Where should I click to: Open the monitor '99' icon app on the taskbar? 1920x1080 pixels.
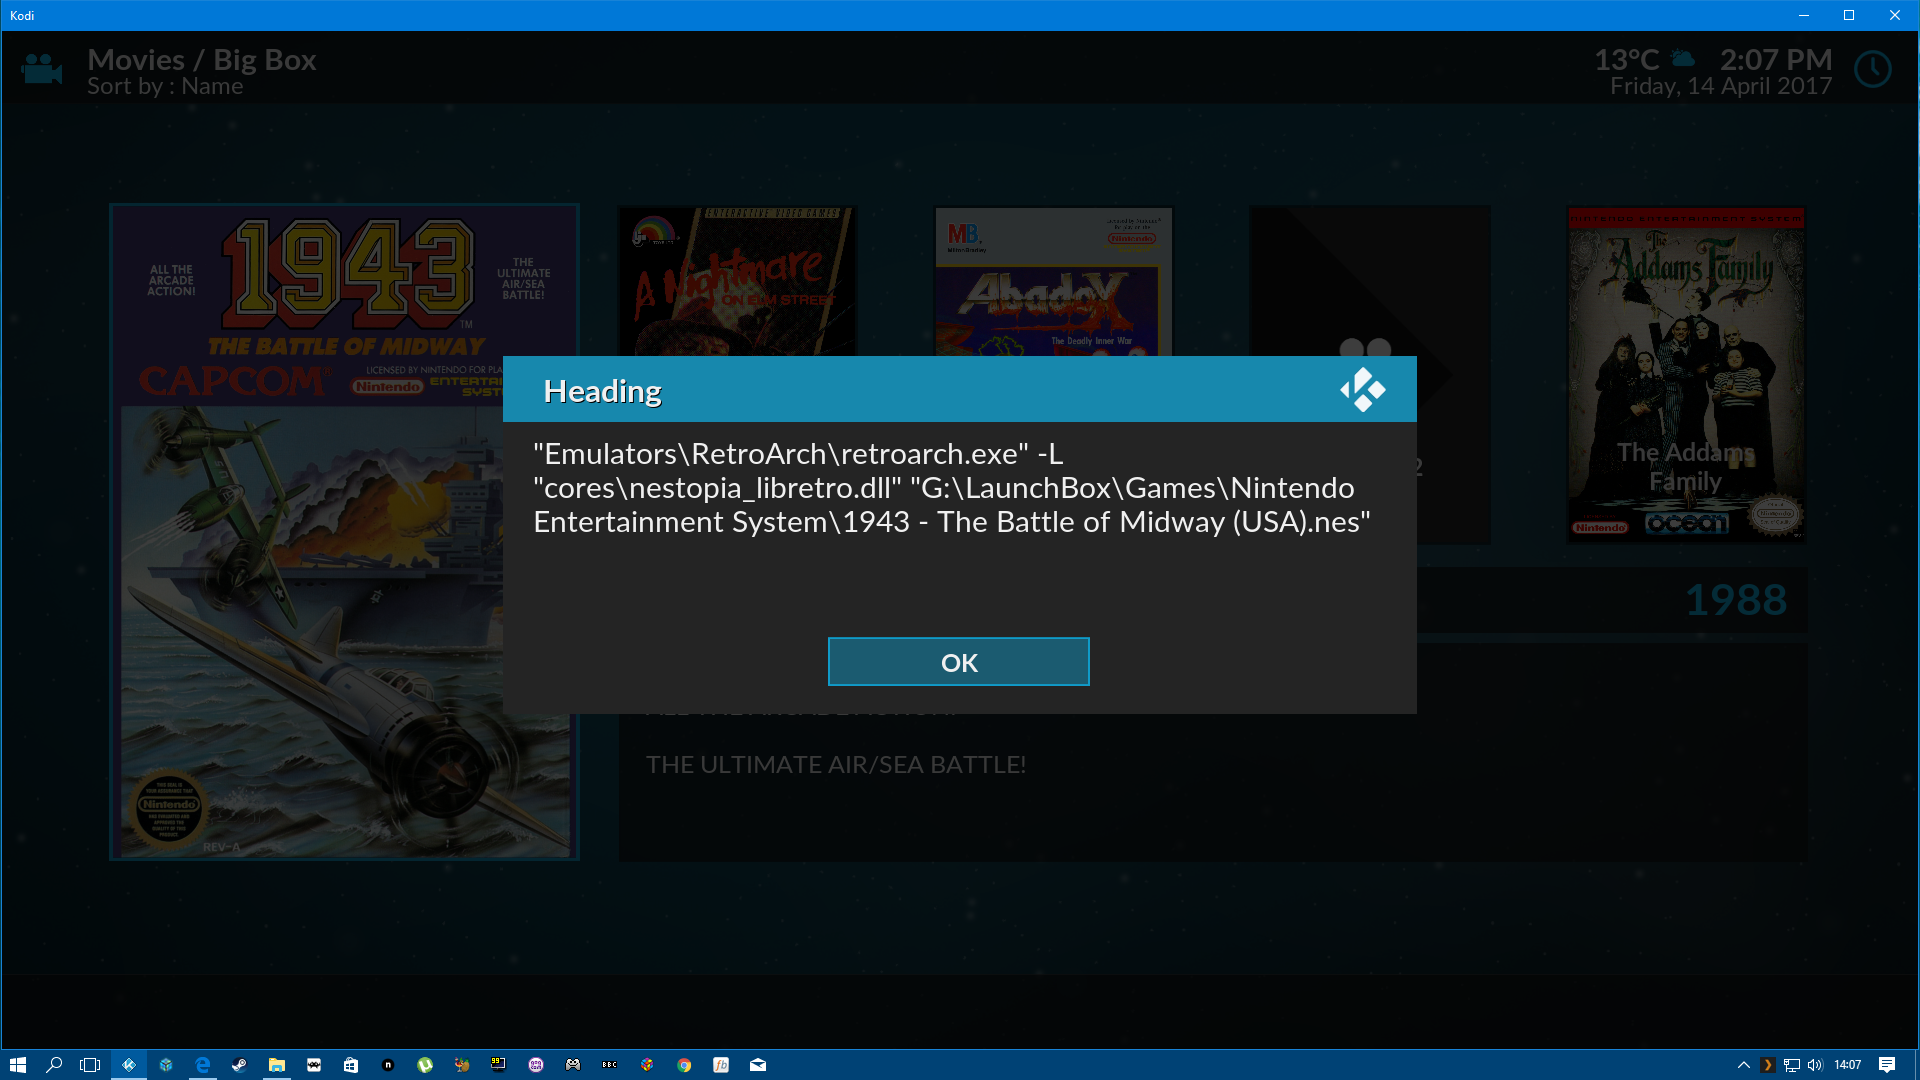tap(499, 1065)
